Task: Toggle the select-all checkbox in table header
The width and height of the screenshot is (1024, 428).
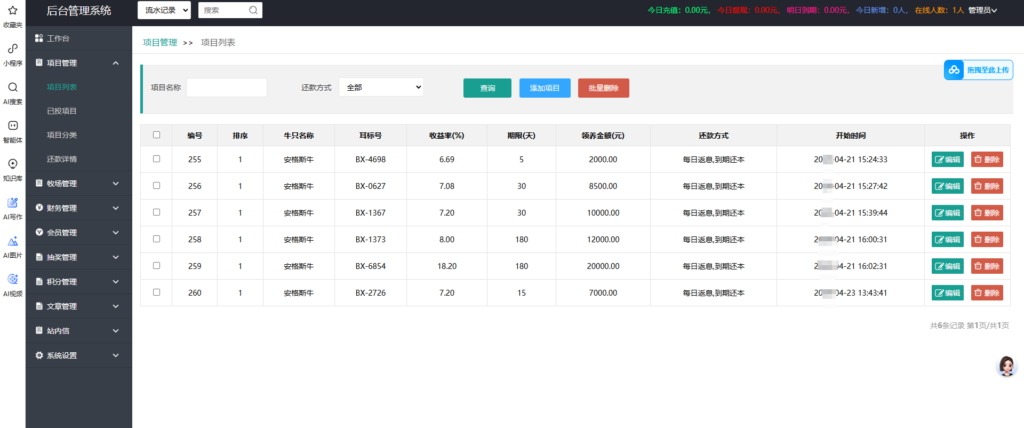Action: click(156, 135)
